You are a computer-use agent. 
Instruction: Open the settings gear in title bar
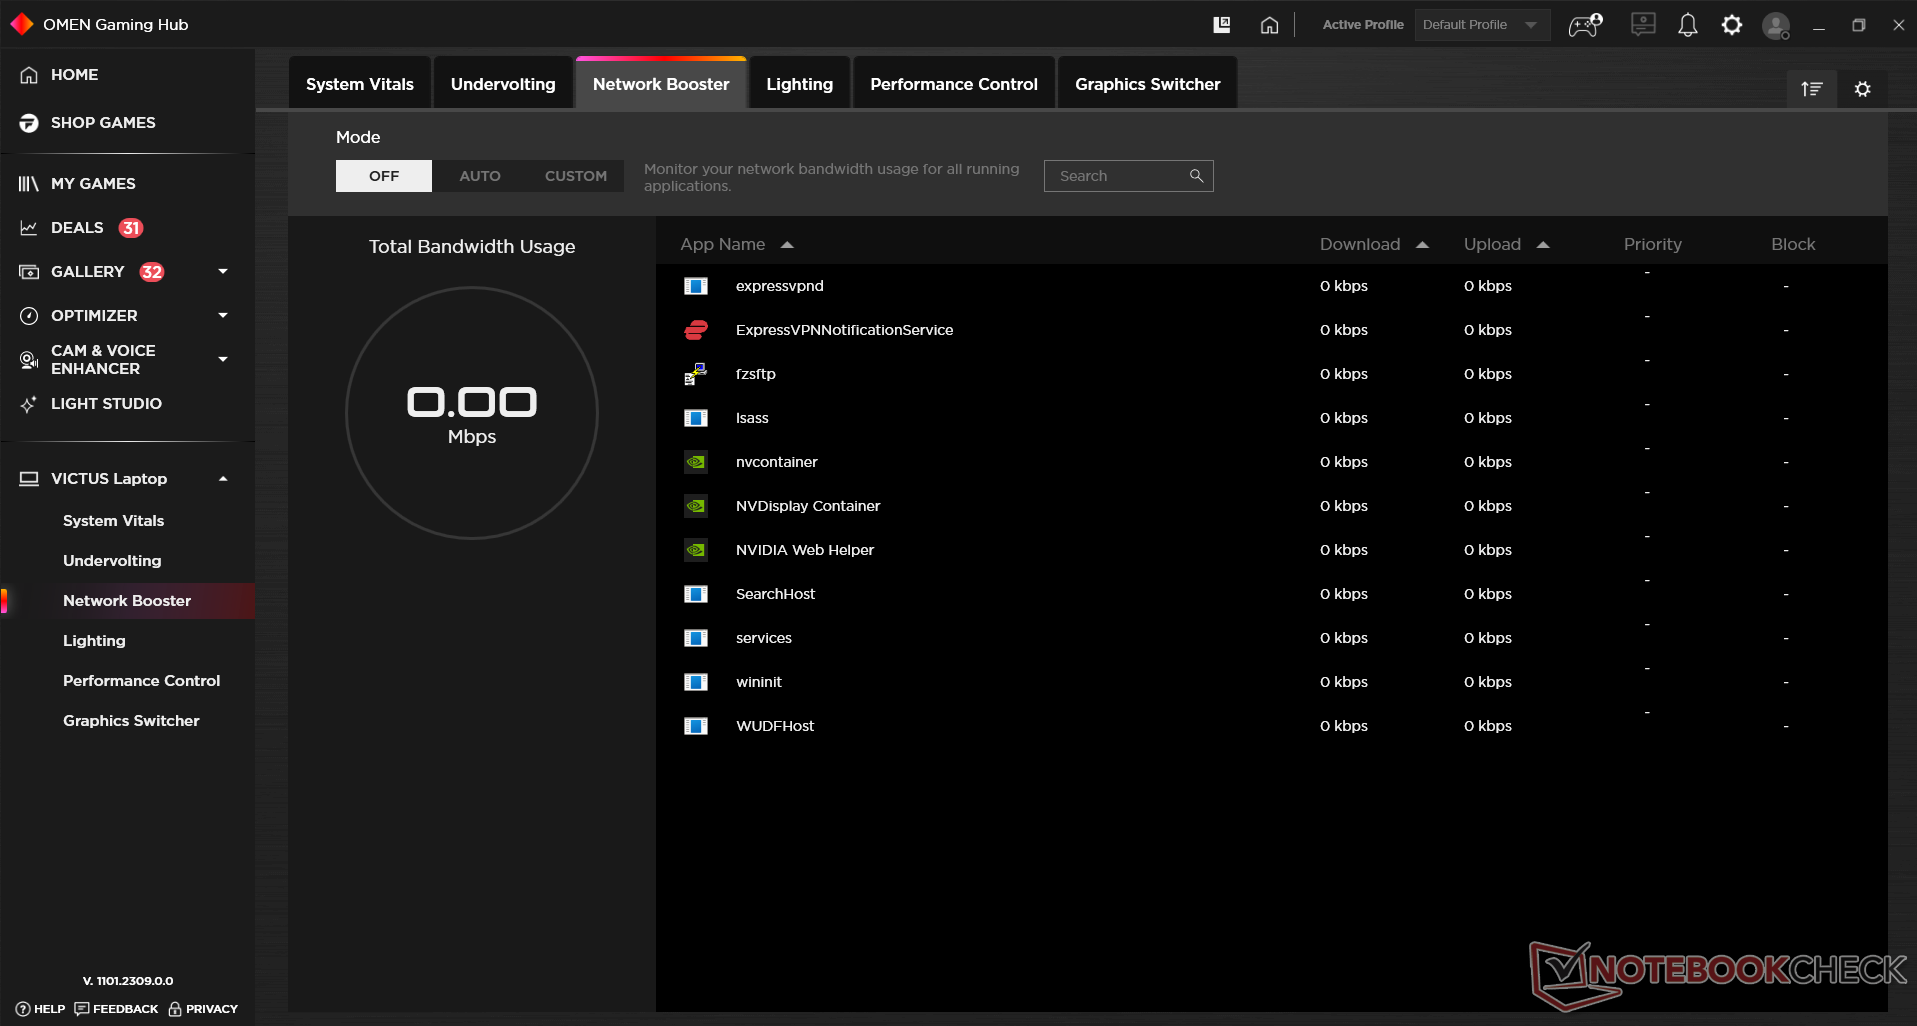tap(1732, 25)
